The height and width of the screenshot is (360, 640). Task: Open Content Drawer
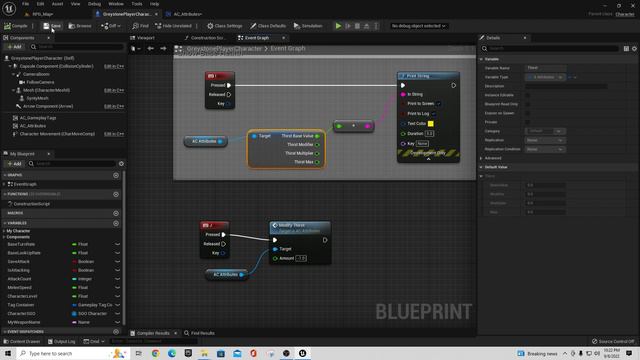coord(22,341)
